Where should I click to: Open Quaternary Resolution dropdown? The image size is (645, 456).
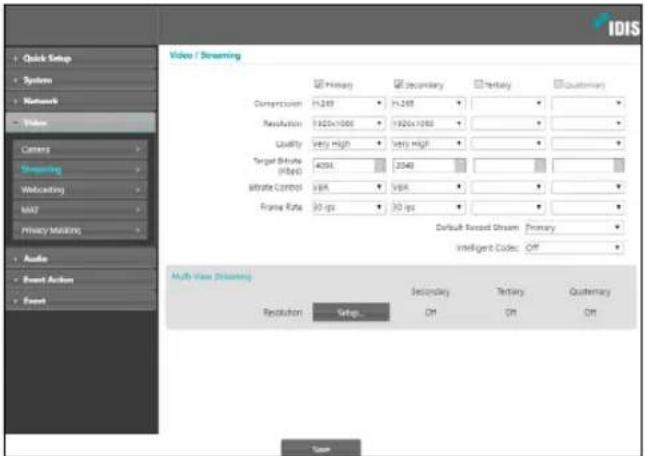[588, 123]
